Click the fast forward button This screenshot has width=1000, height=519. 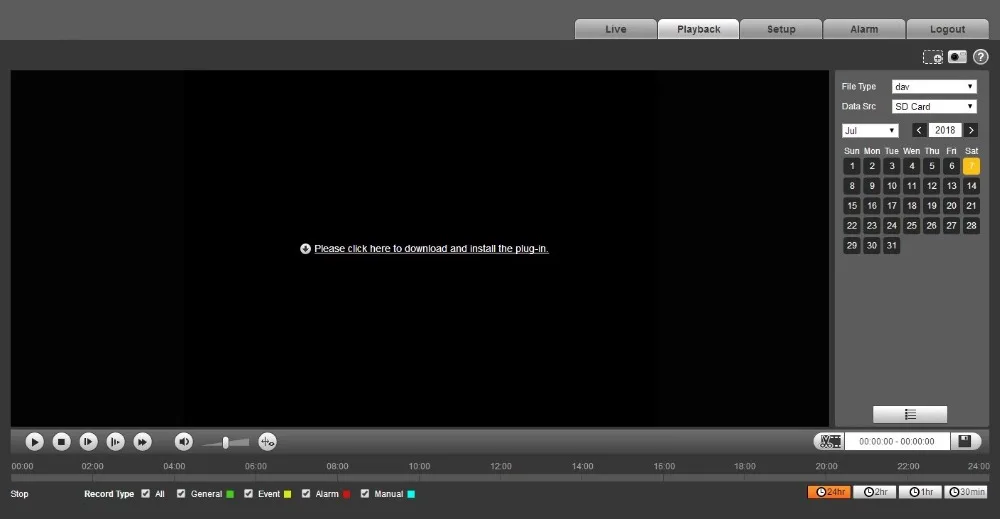tap(142, 441)
